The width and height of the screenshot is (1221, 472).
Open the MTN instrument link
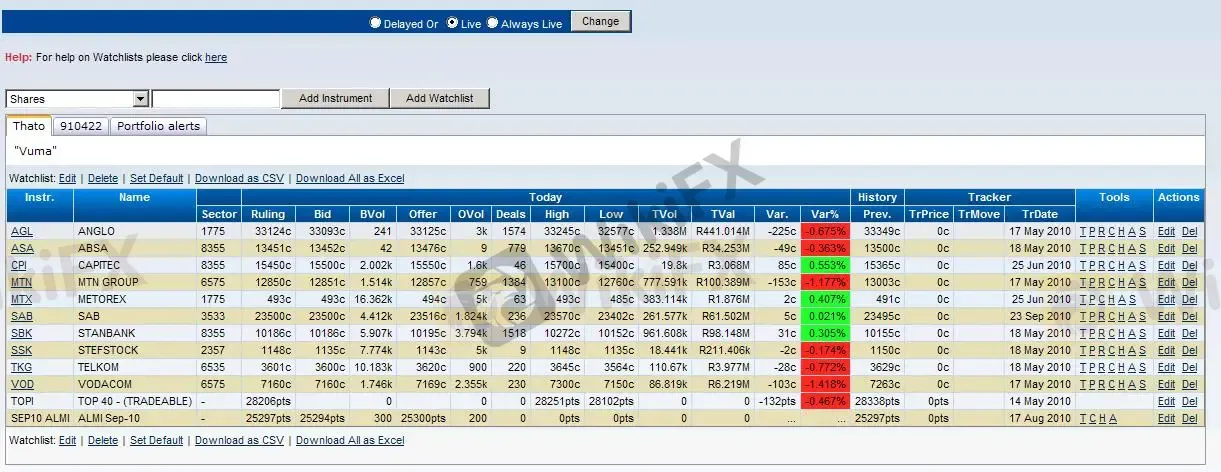pyautogui.click(x=21, y=282)
